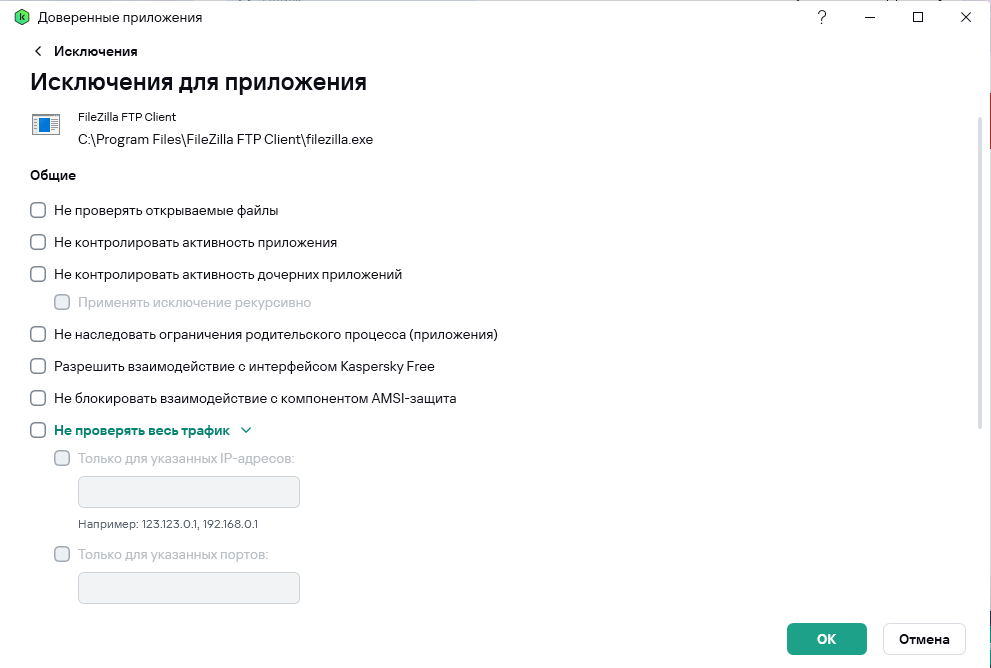Expand the 'Не проверять весь трафик' dropdown chevron
The image size is (991, 668).
point(246,430)
